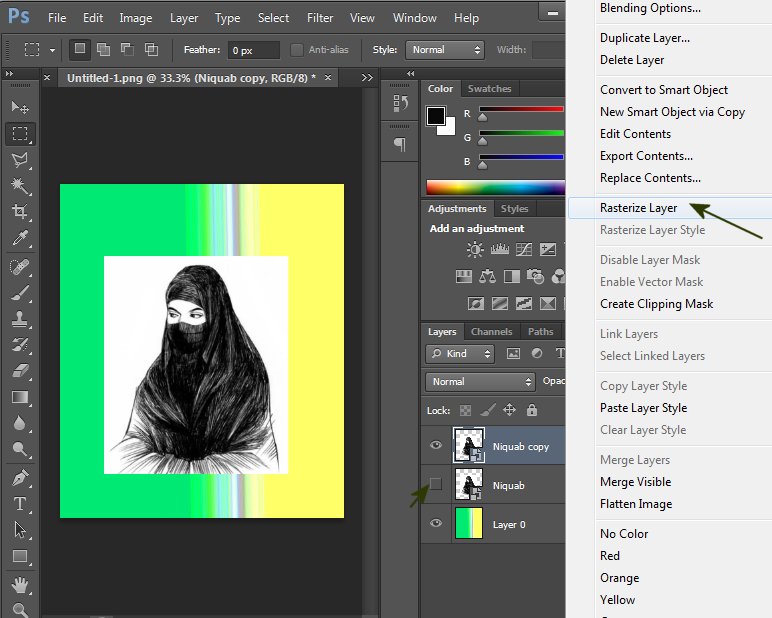The width and height of the screenshot is (772, 618).
Task: Hide the Niquab copy layer
Action: coord(435,447)
